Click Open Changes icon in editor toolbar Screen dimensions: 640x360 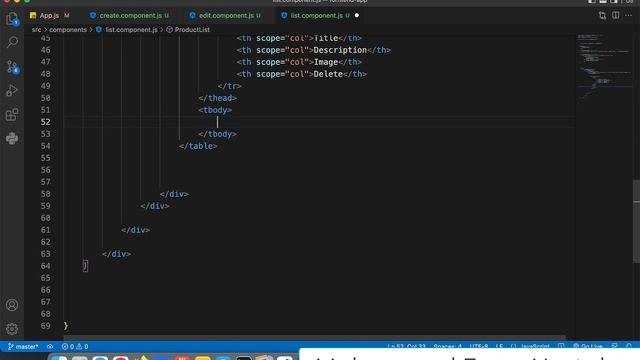(x=602, y=16)
